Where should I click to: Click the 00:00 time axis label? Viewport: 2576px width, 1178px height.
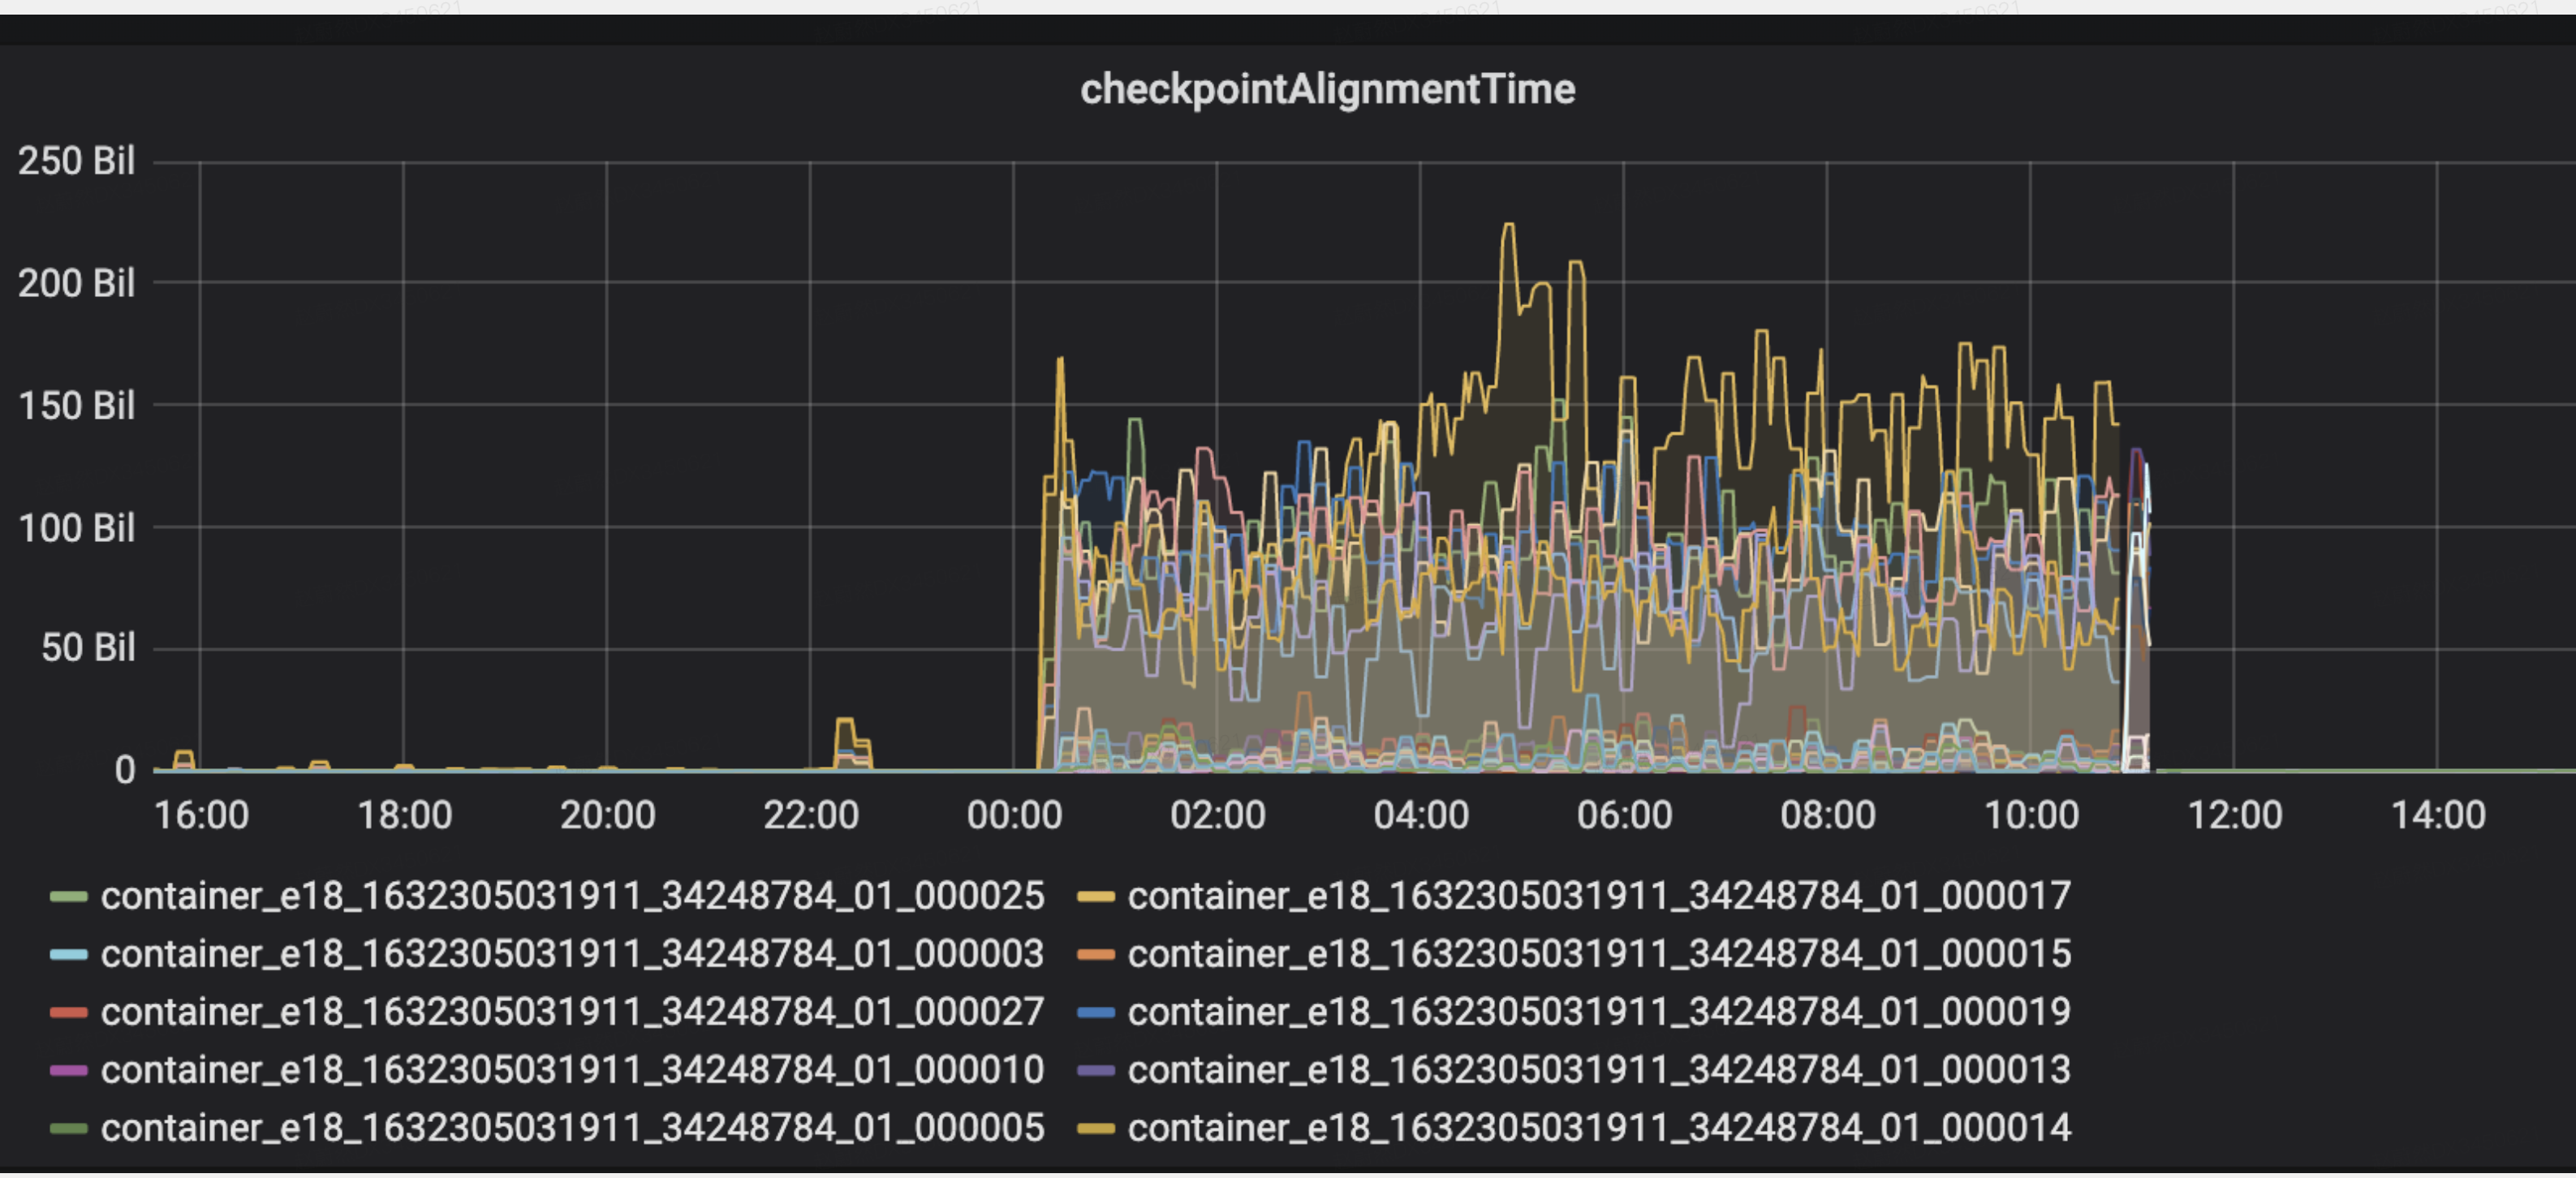(1014, 816)
